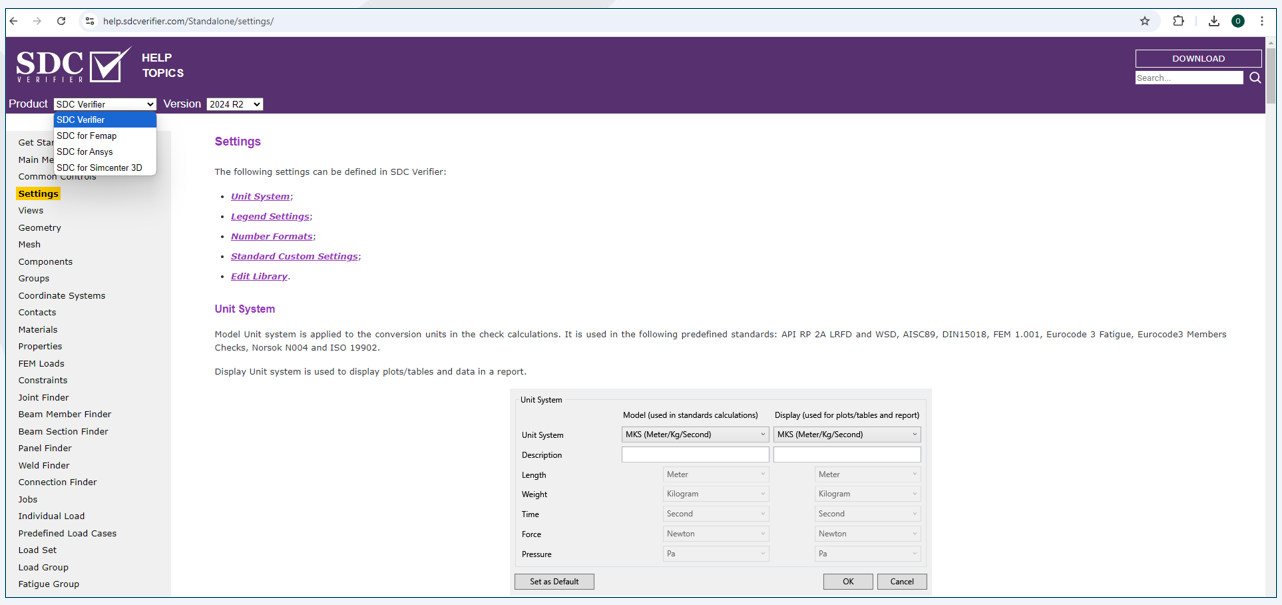This screenshot has height=605, width=1282.
Task: Open the Geometry help topic
Action: coord(40,228)
